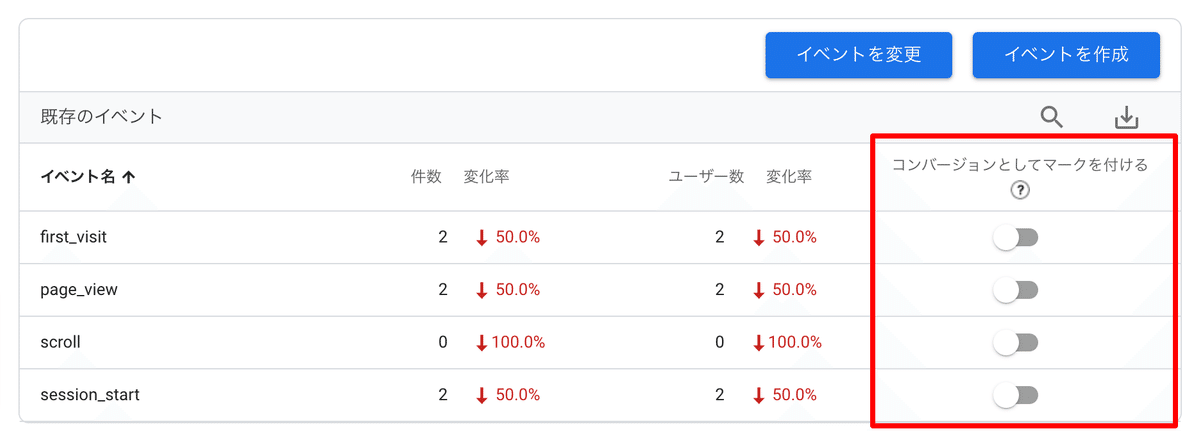Click the help question mark icon
This screenshot has width=1200, height=431.
pos(1020,190)
